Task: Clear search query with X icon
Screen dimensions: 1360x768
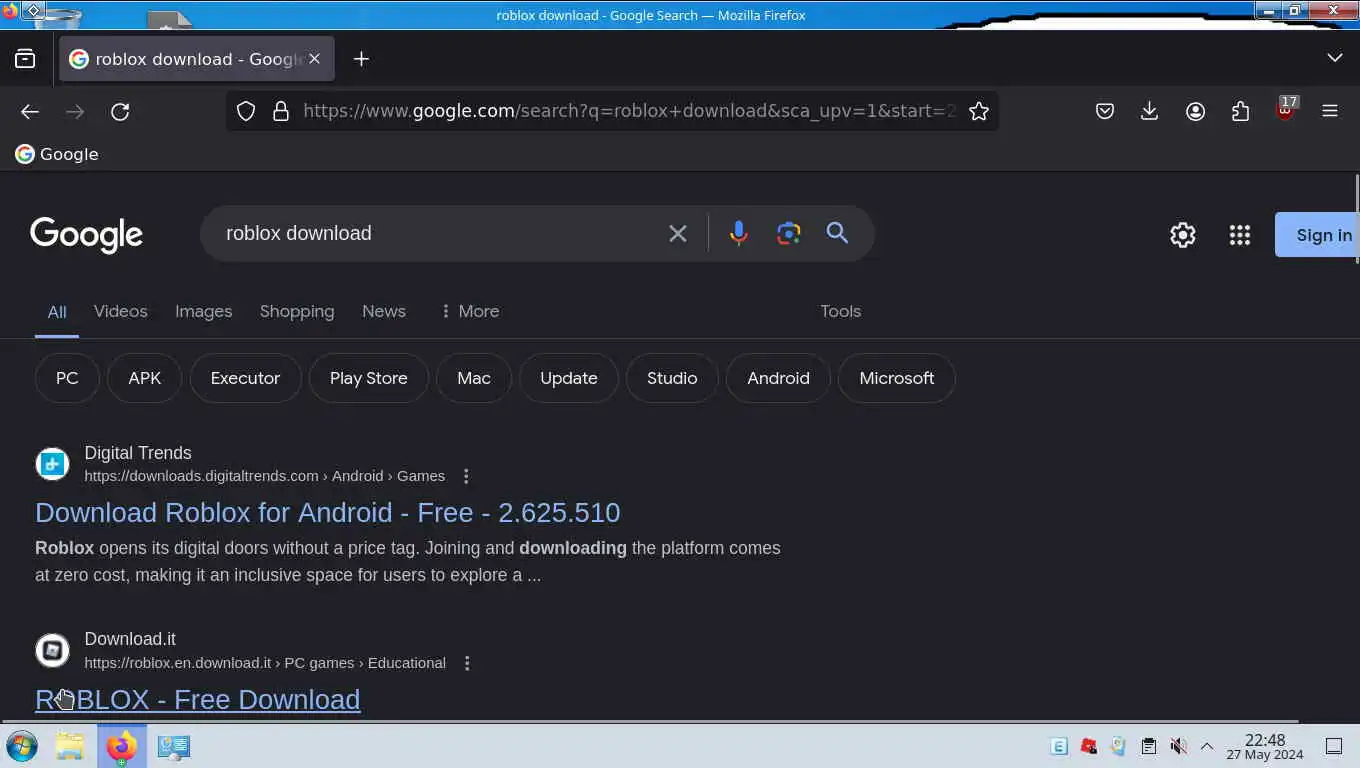Action: (678, 233)
